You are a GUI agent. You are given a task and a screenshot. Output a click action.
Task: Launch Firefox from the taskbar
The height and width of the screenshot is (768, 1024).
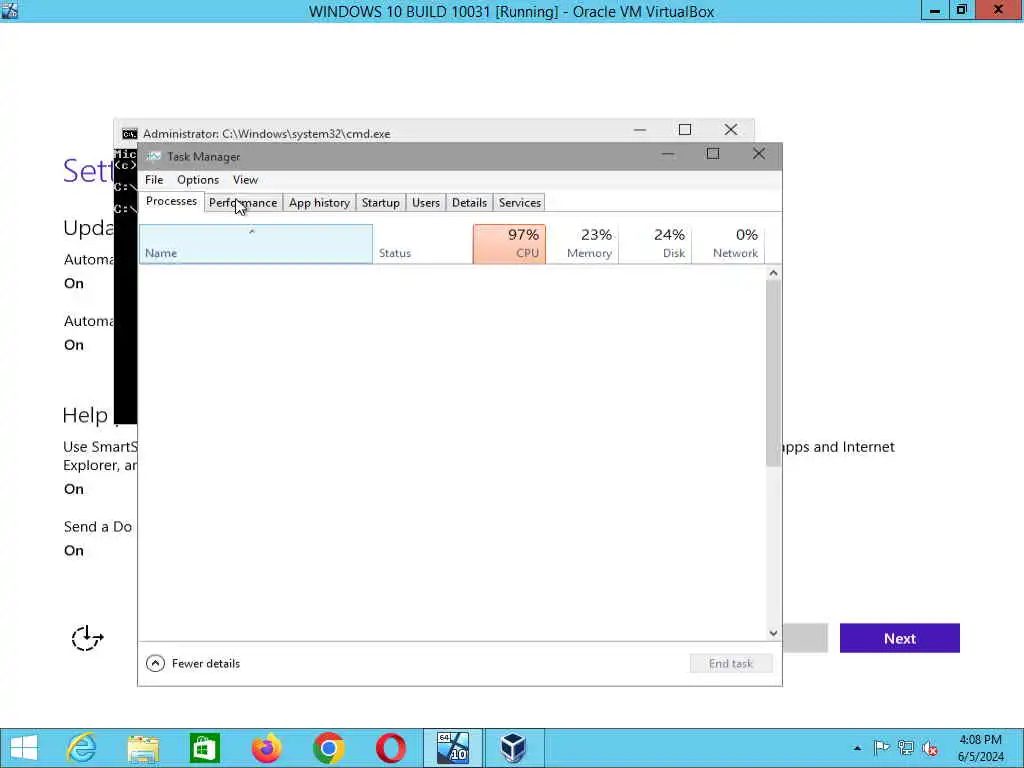(266, 748)
